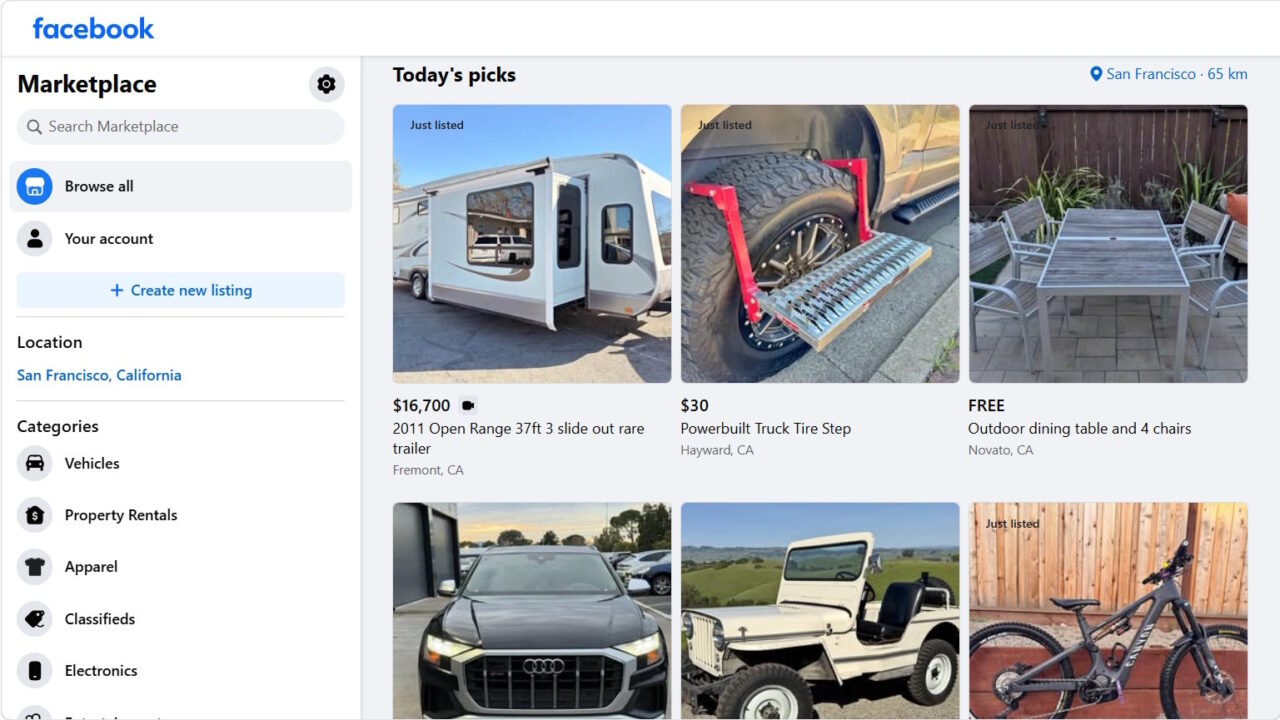
Task: Click the blue location pin near San Francisco
Action: (x=1095, y=73)
